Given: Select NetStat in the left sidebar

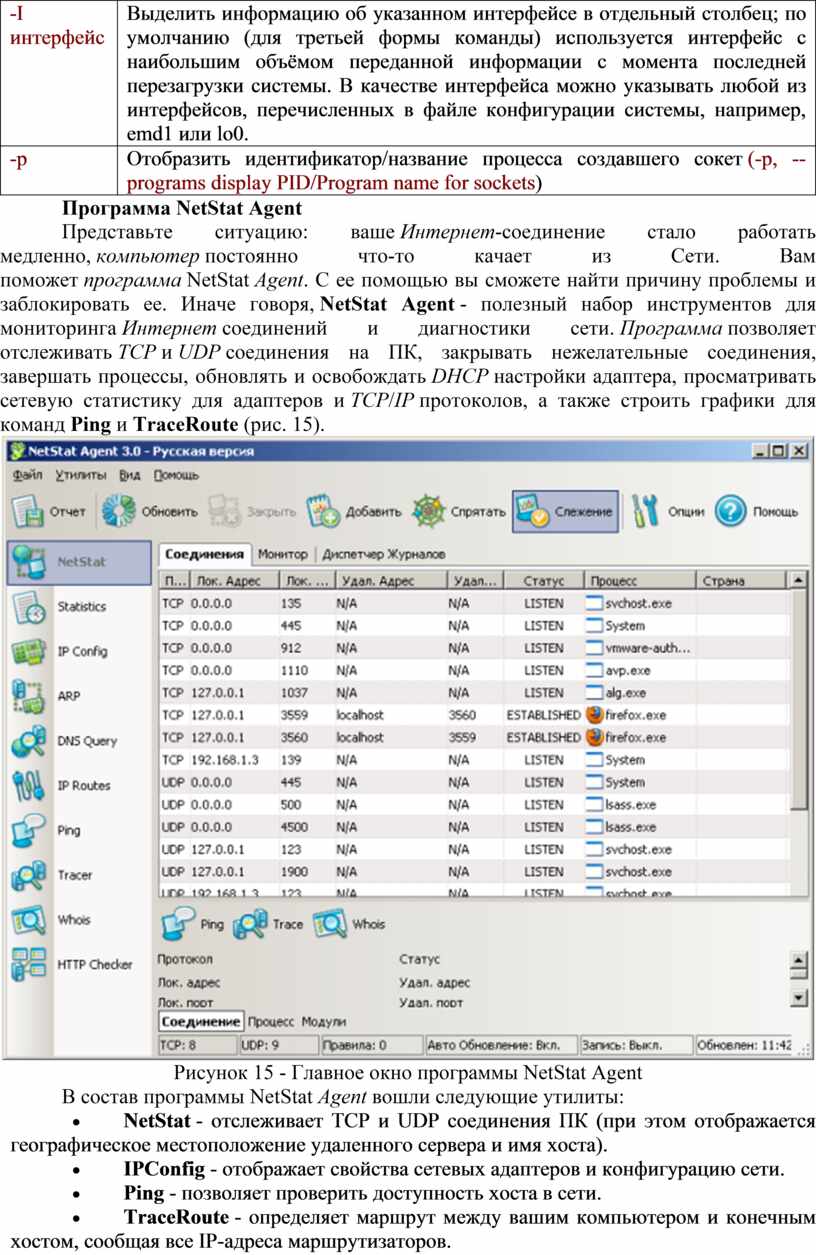Looking at the screenshot, I should (77, 562).
